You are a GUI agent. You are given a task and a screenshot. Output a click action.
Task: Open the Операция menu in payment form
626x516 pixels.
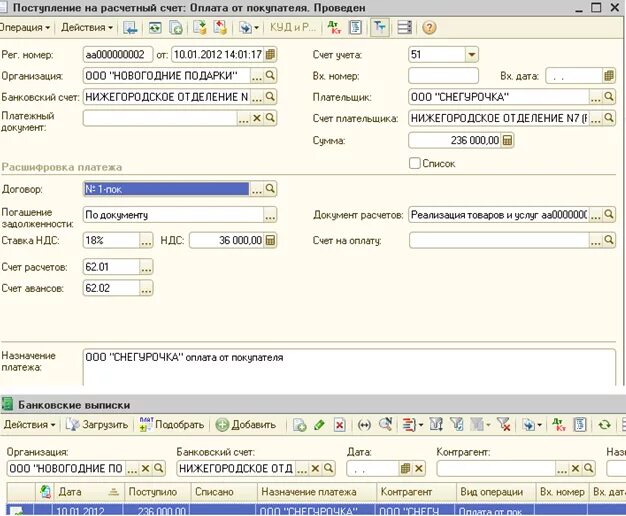click(x=25, y=28)
